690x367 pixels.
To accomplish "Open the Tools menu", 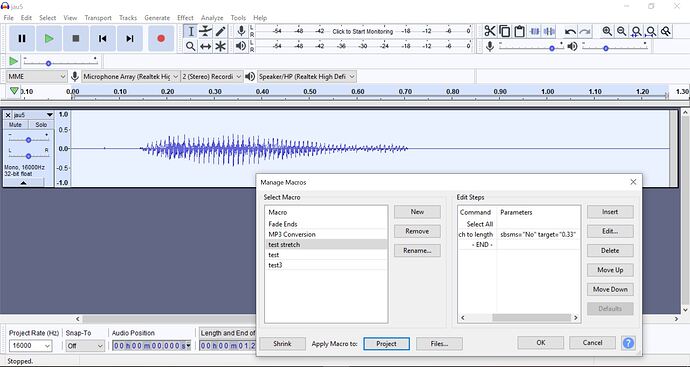I will [x=238, y=18].
